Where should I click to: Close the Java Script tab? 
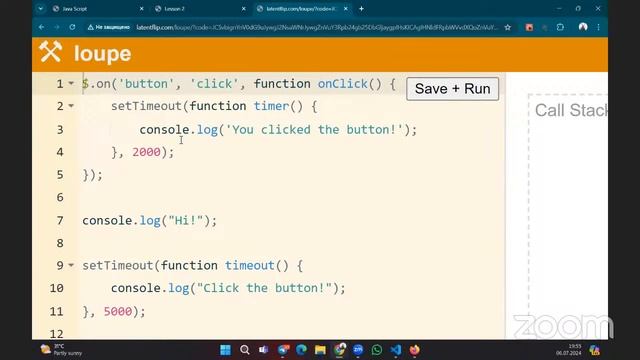pyautogui.click(x=142, y=9)
